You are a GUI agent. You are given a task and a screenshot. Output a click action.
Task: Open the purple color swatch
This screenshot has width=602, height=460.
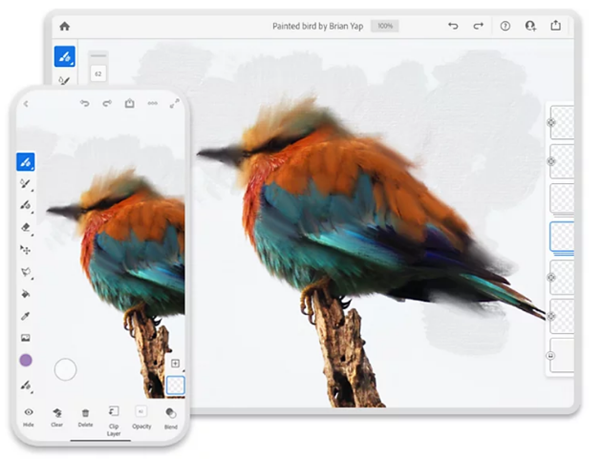(26, 360)
